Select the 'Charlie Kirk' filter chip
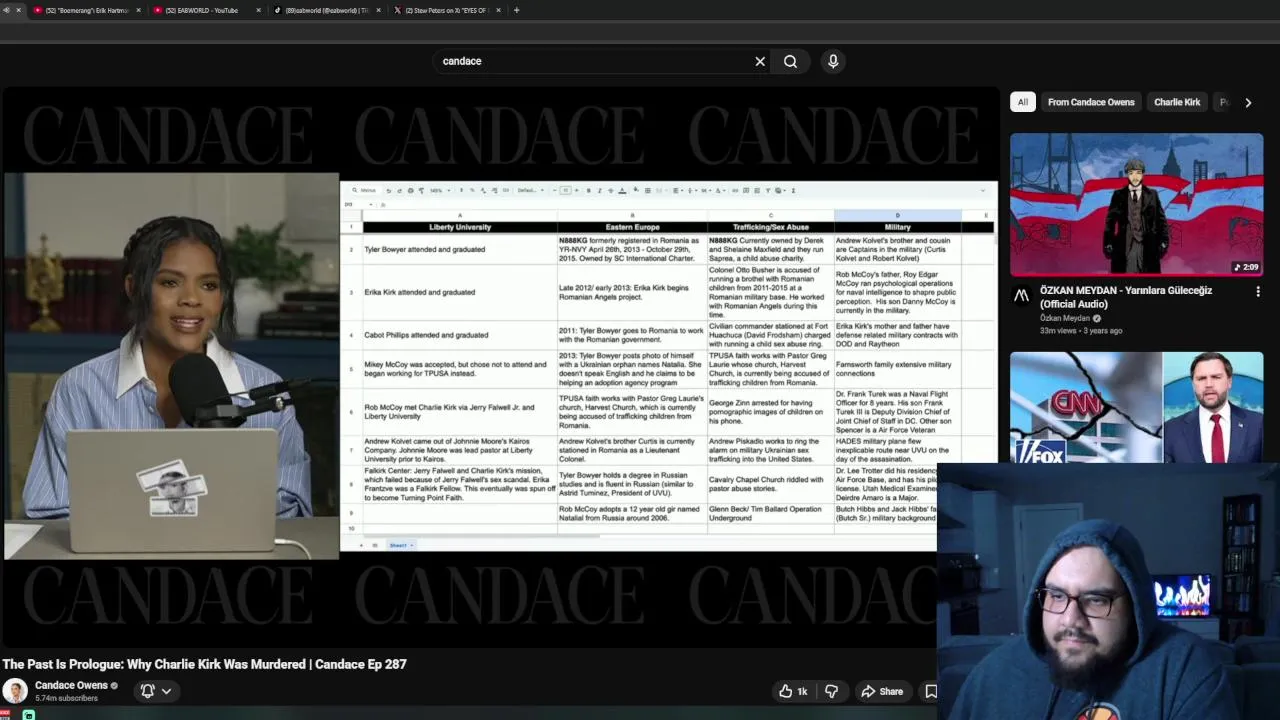Screen dimensions: 1280x720 (1177, 102)
